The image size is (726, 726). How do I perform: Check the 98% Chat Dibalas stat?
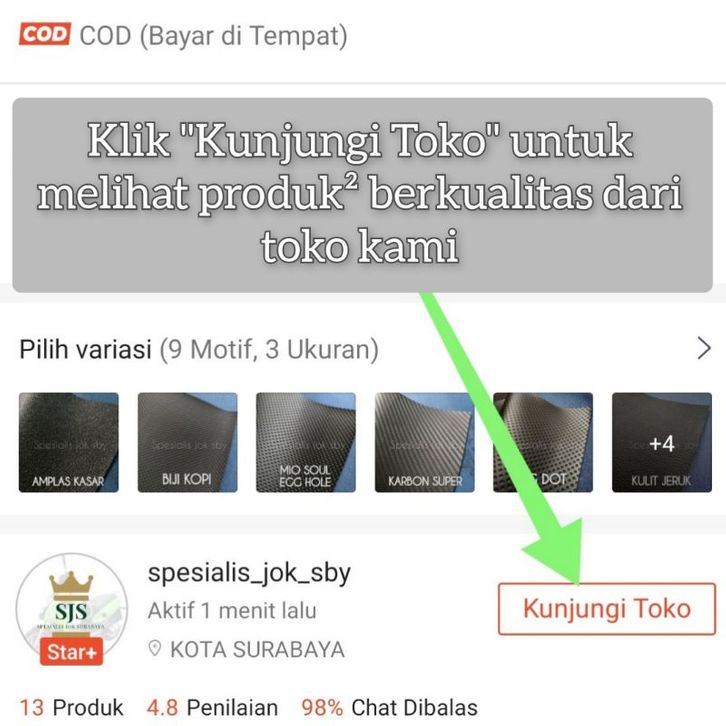(389, 707)
